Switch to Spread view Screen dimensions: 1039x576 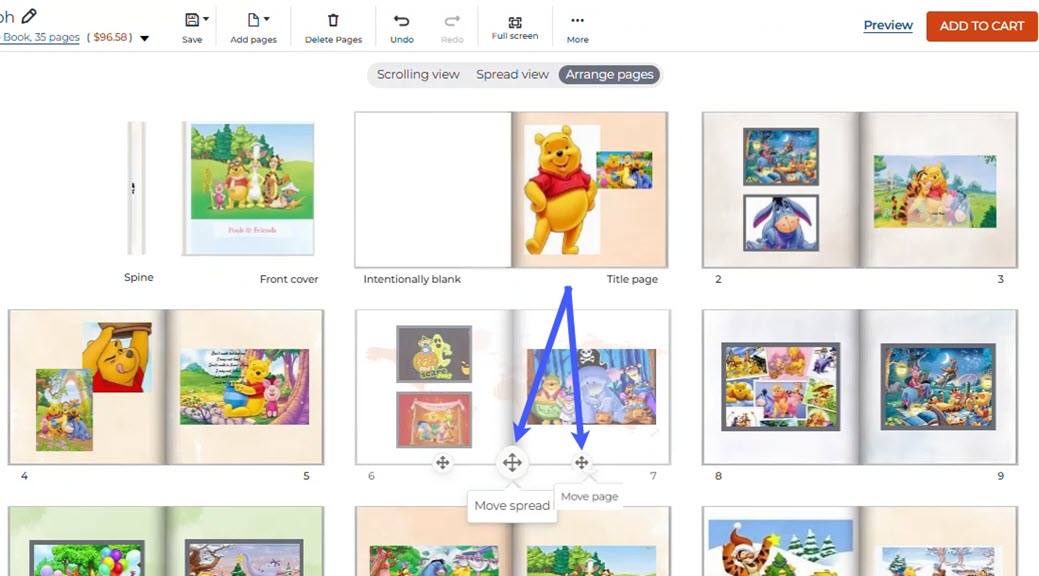pos(512,74)
